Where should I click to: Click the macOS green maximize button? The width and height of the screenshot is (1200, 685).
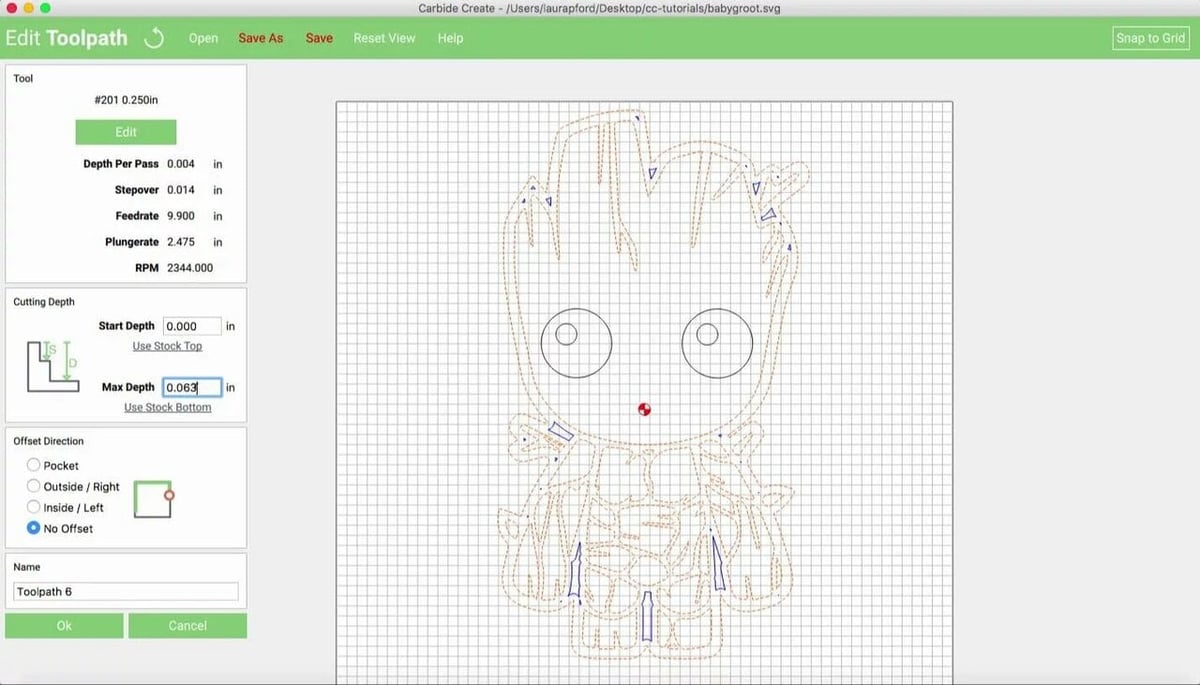click(45, 8)
